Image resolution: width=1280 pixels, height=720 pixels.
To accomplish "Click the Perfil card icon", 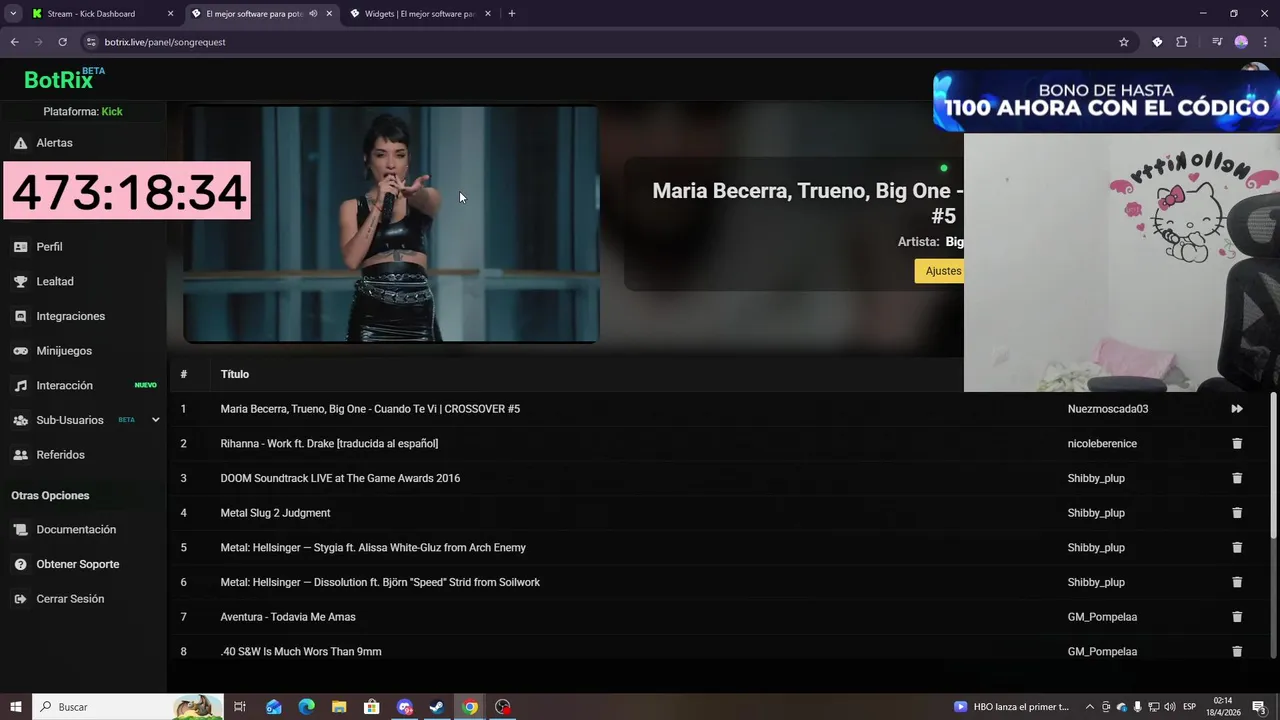I will pyautogui.click(x=20, y=247).
